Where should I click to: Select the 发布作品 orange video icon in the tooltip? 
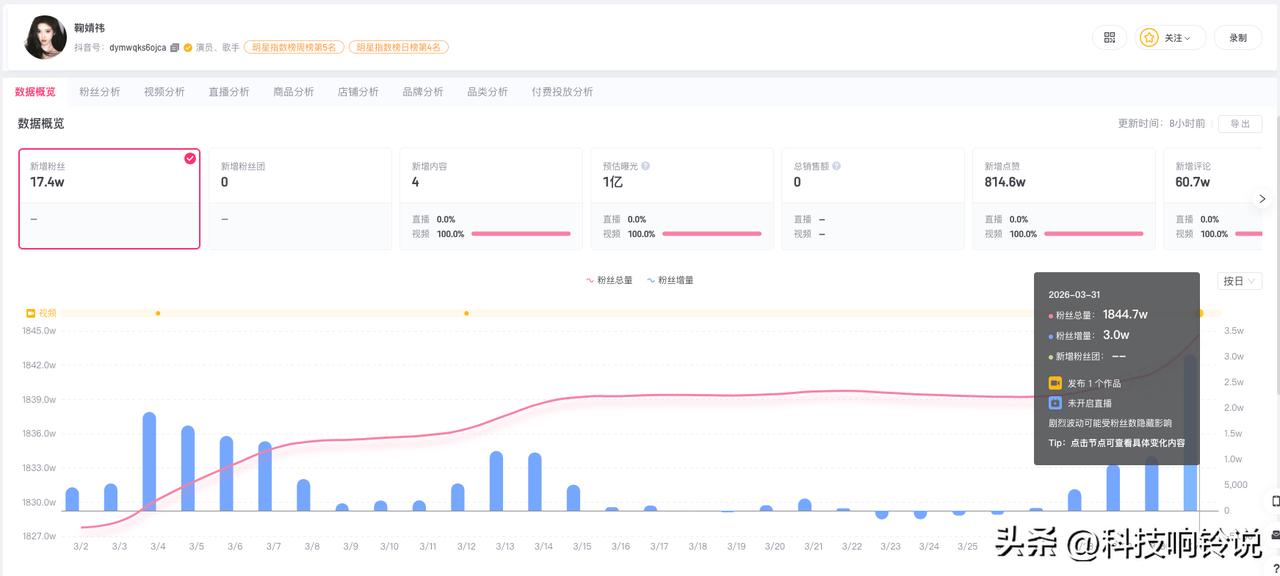[1056, 382]
